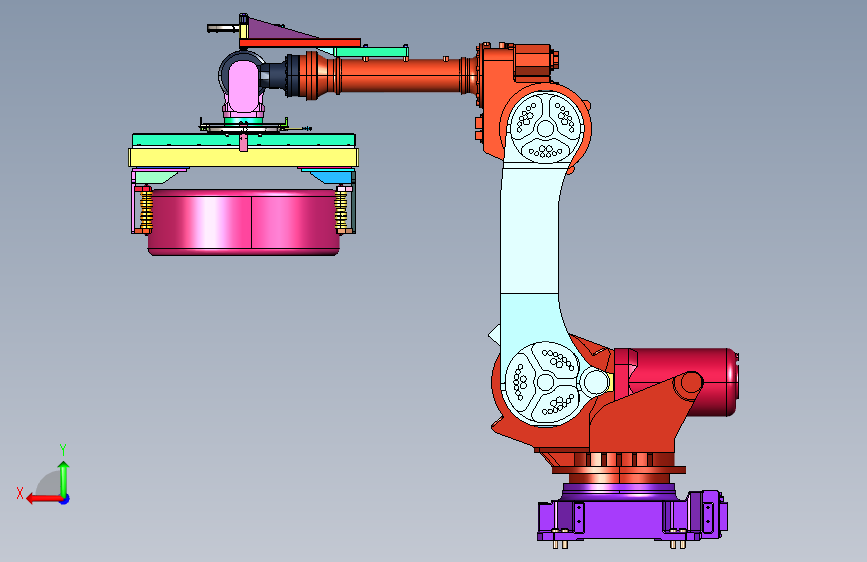Click the blue Z axis dot on the triad
The width and height of the screenshot is (867, 562).
click(x=65, y=499)
